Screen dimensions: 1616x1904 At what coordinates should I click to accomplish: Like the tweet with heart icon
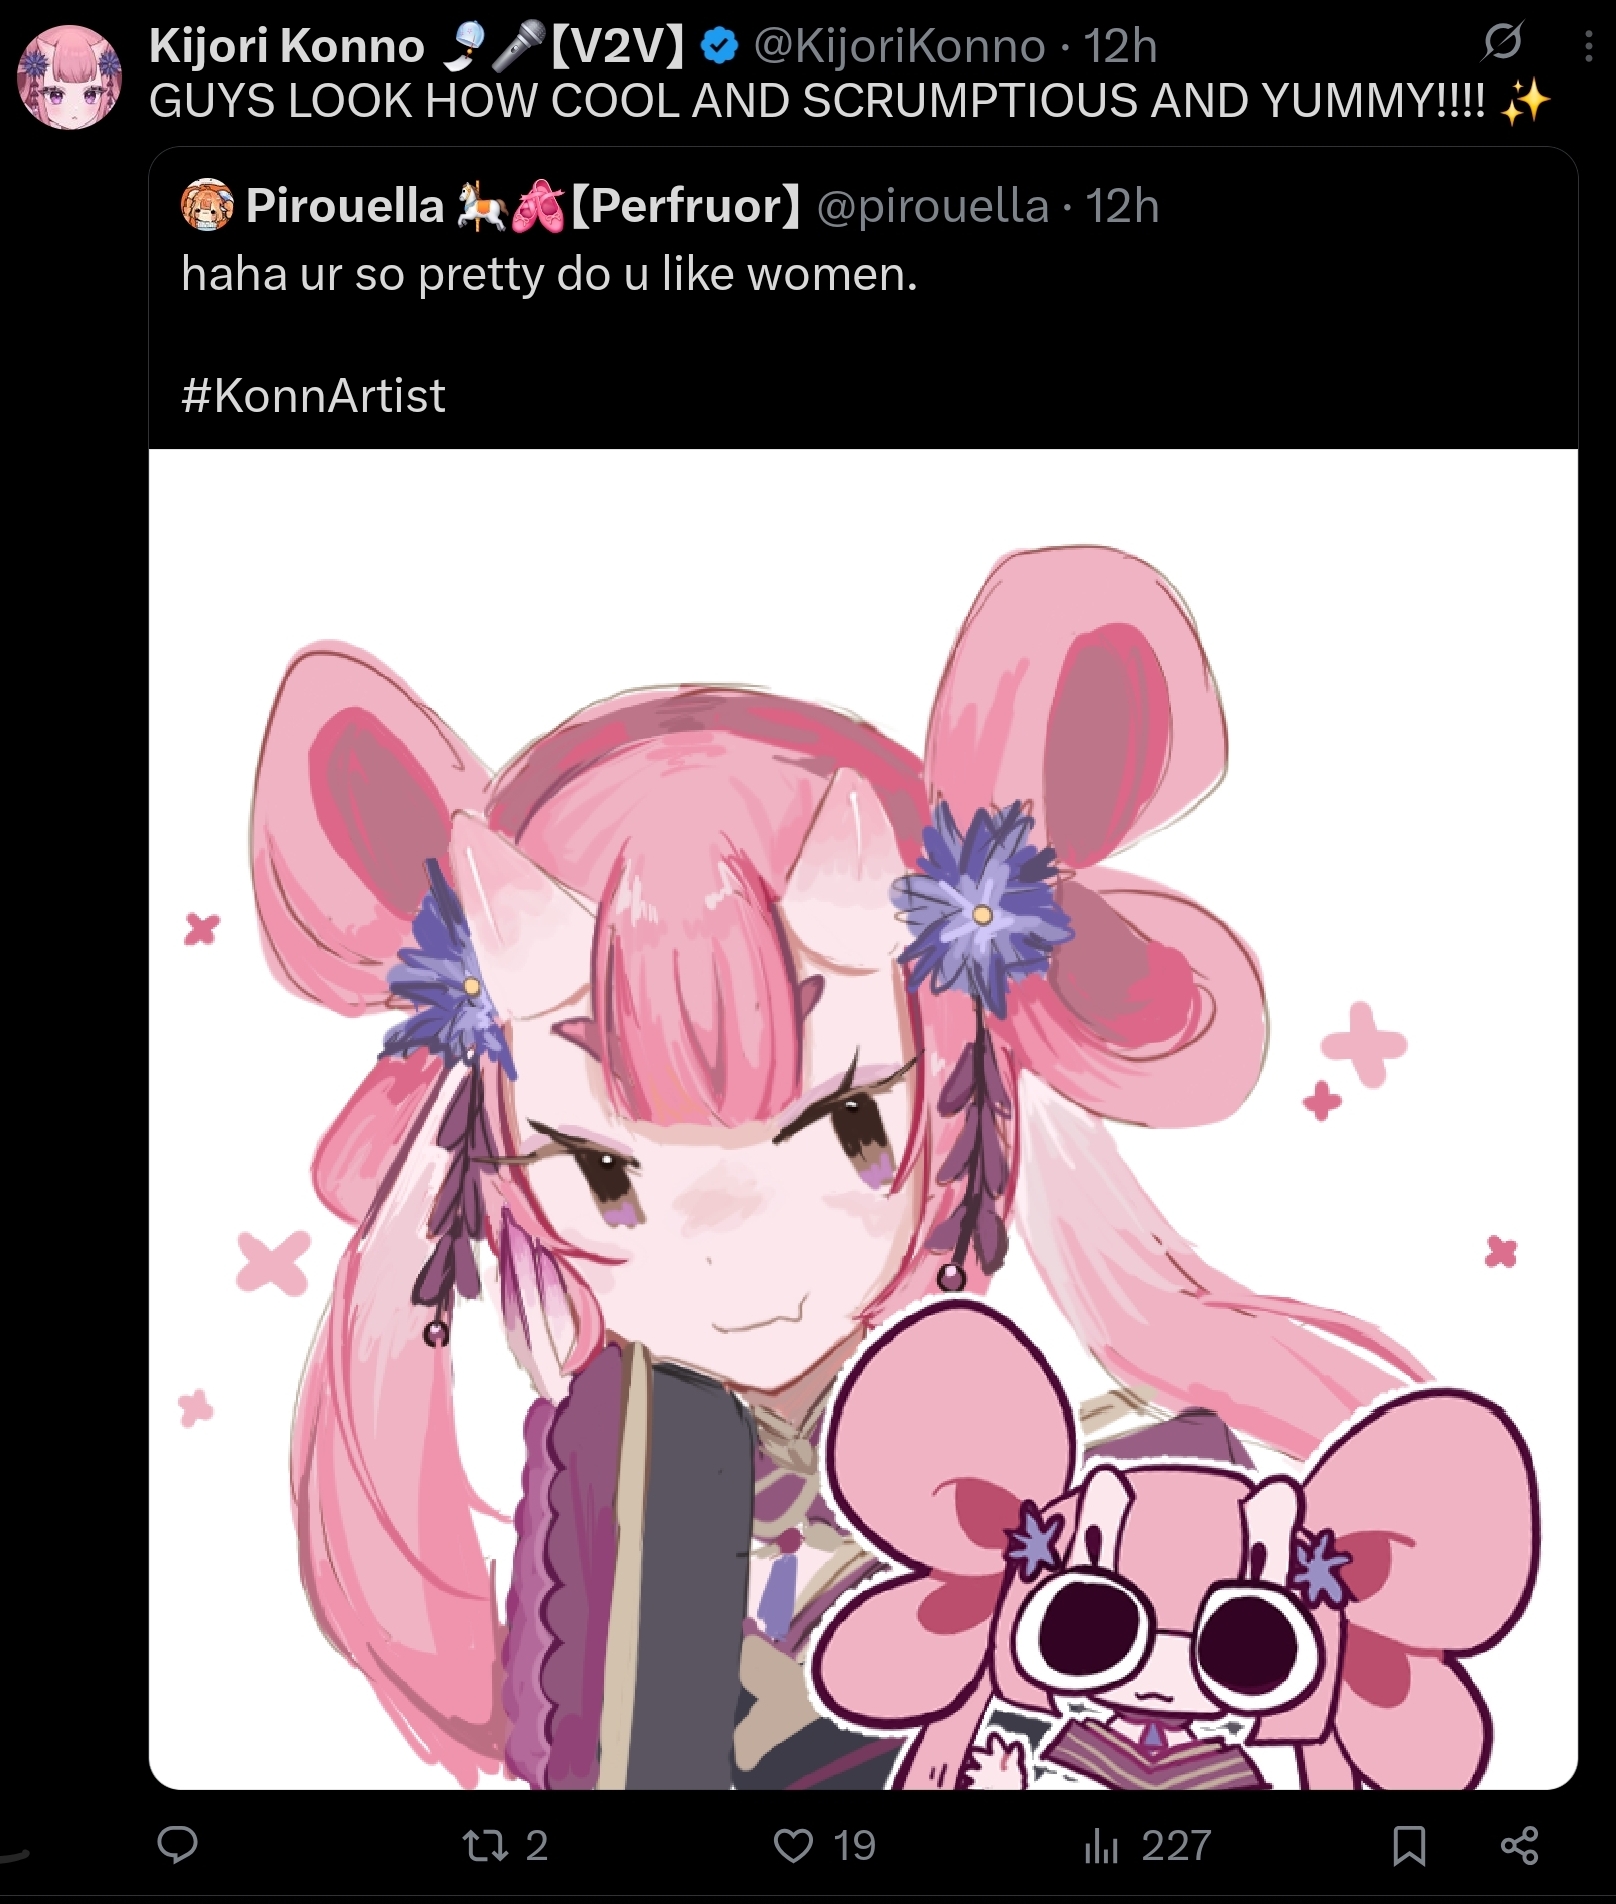coord(793,1846)
